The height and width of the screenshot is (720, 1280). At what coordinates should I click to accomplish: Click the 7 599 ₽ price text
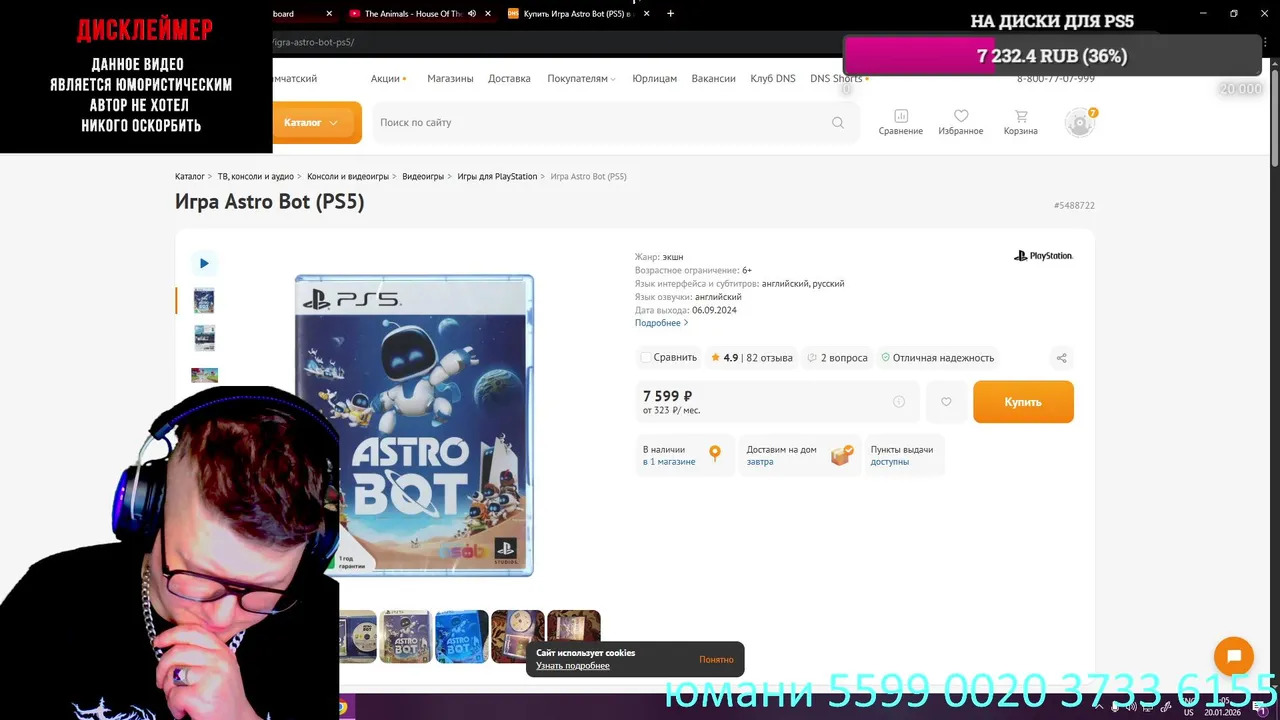click(x=668, y=396)
